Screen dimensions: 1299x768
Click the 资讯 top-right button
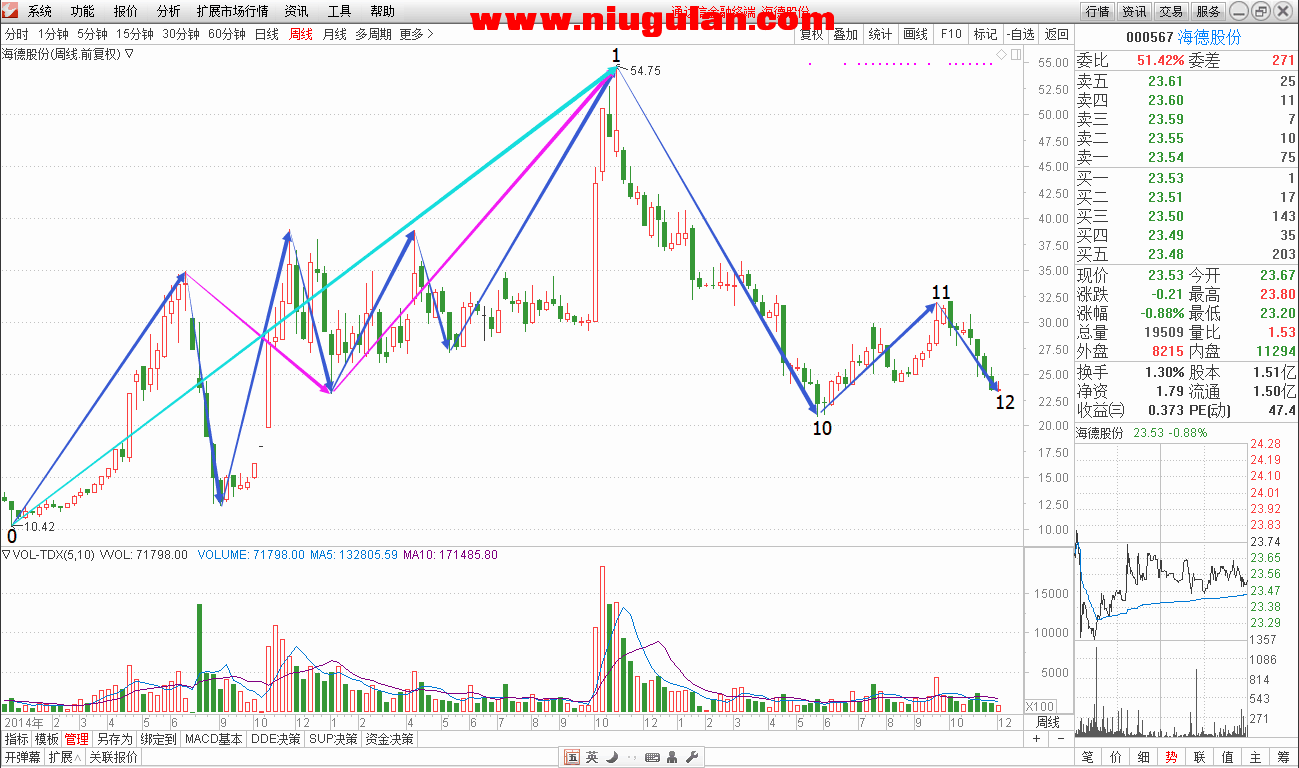coord(1134,12)
